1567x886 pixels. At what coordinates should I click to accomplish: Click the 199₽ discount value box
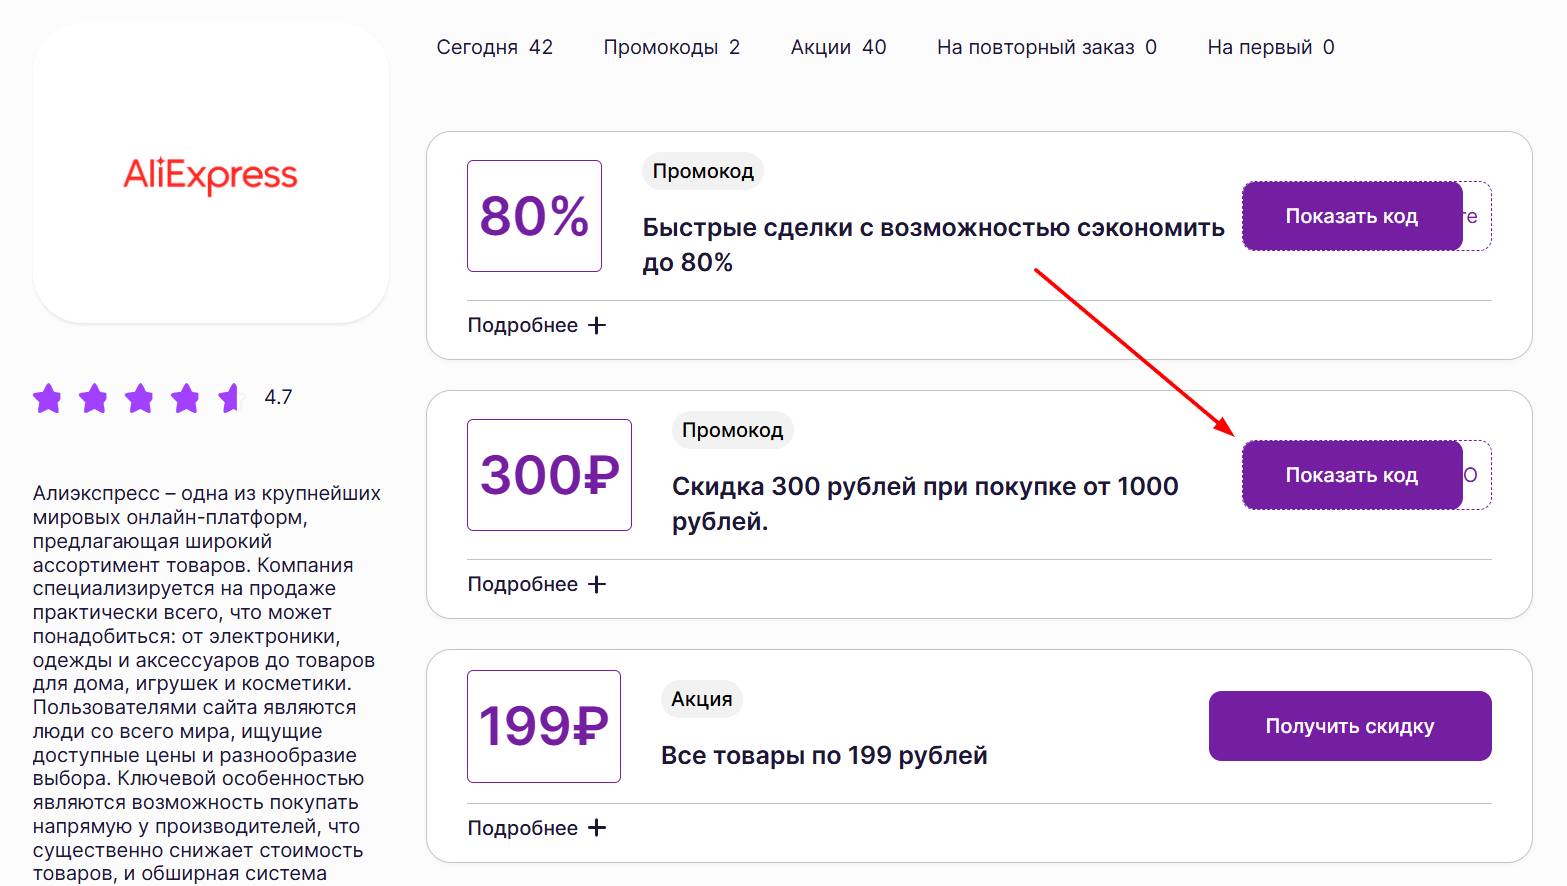[x=543, y=726]
